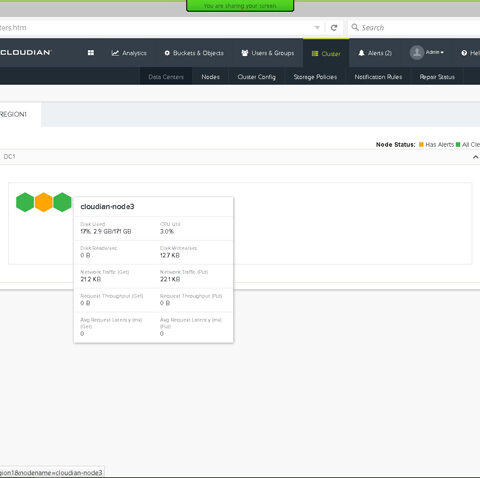Click the Admin avatar icon
Screen dimensions: 480x478
click(417, 53)
